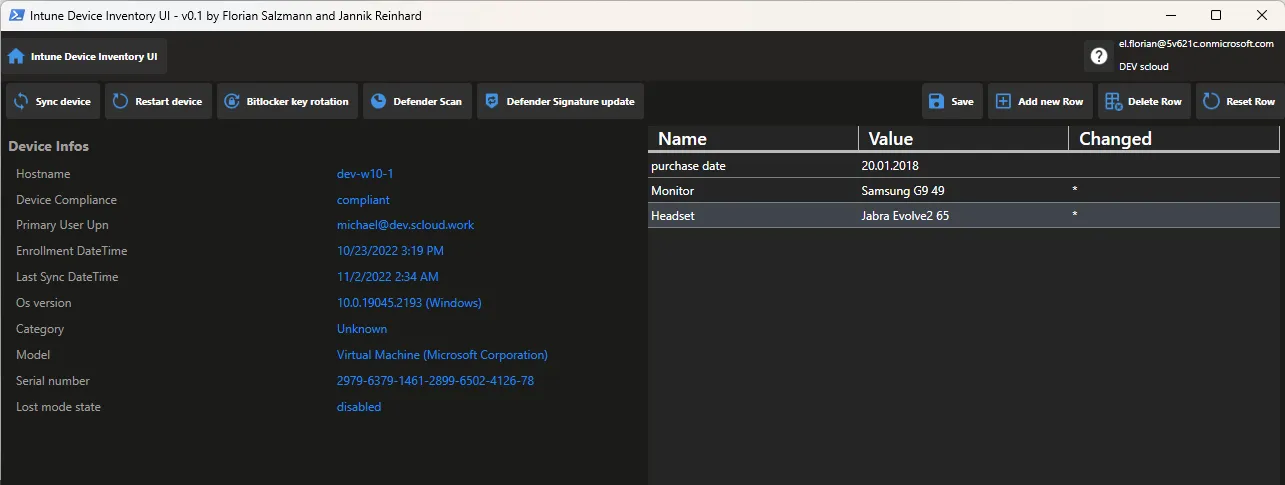Click the michael@dev.scloud.work UPN value
Screen dimensions: 1285x485
click(405, 225)
